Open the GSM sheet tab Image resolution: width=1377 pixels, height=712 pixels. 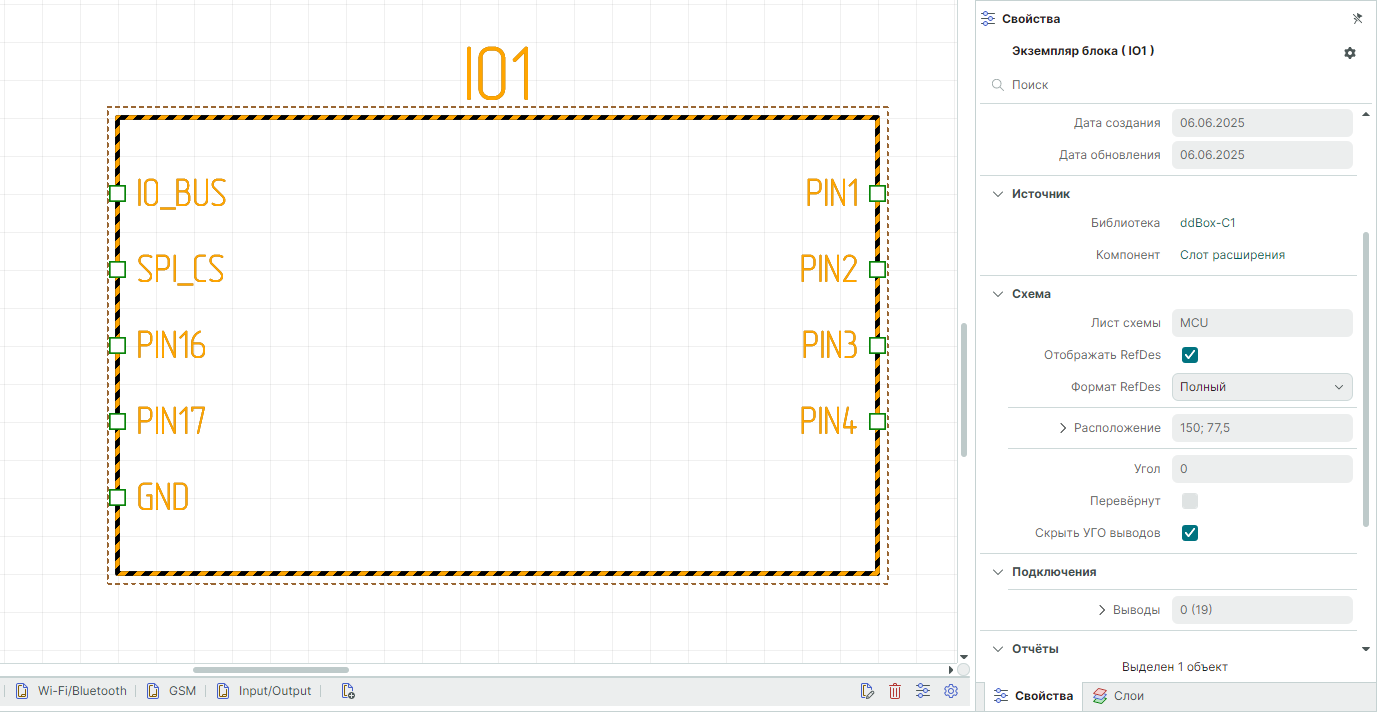click(x=171, y=691)
